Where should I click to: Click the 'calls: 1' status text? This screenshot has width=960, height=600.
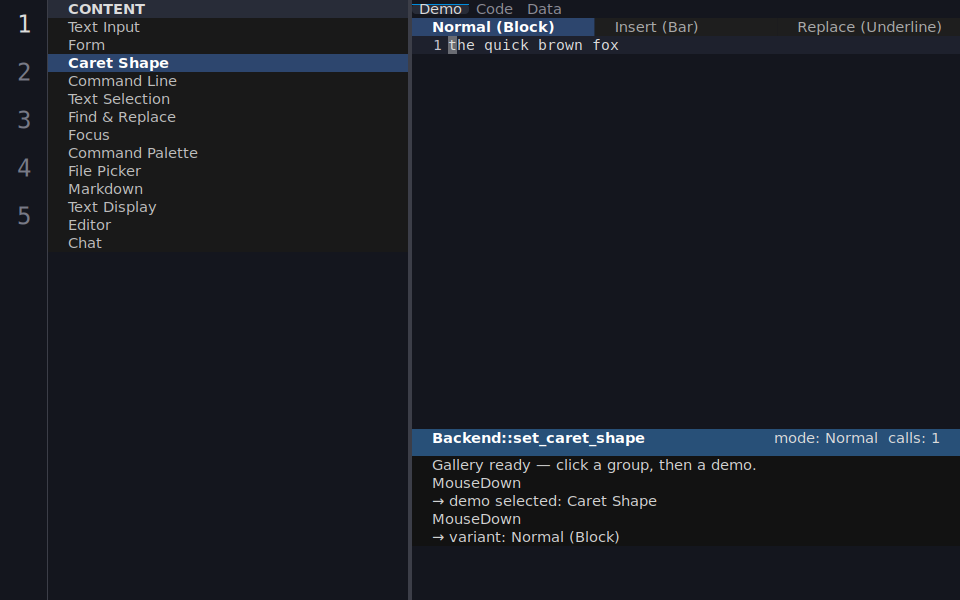[x=913, y=438]
